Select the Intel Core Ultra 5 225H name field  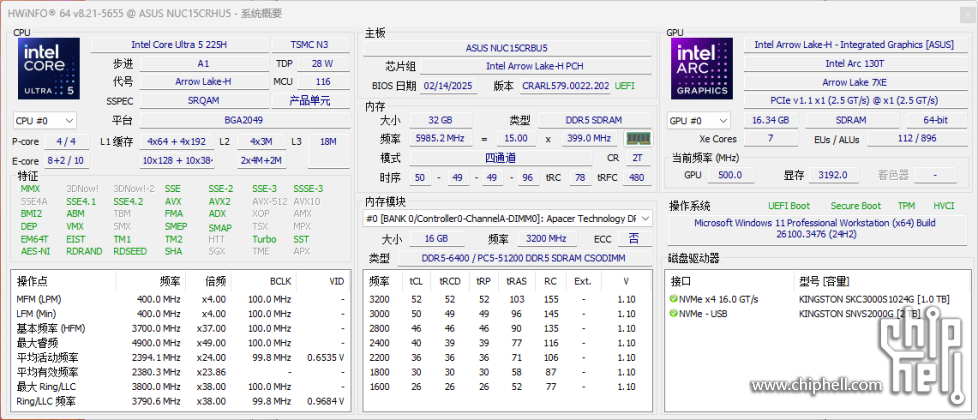[179, 45]
